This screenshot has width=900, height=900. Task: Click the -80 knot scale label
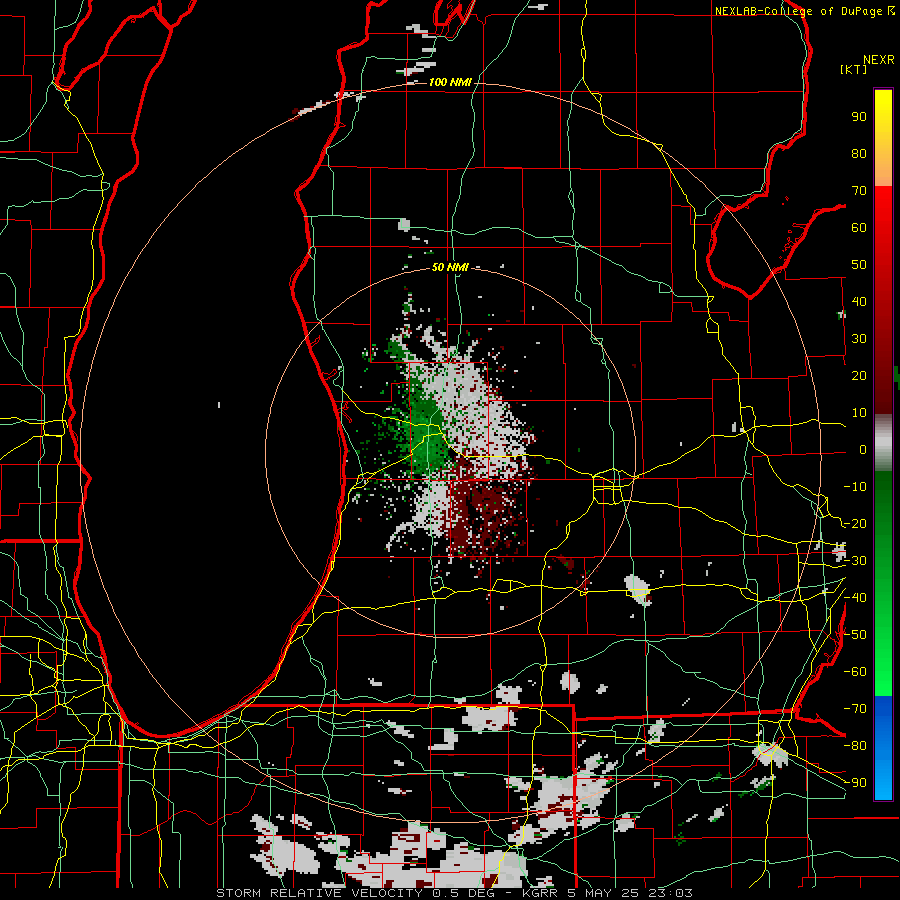855,746
